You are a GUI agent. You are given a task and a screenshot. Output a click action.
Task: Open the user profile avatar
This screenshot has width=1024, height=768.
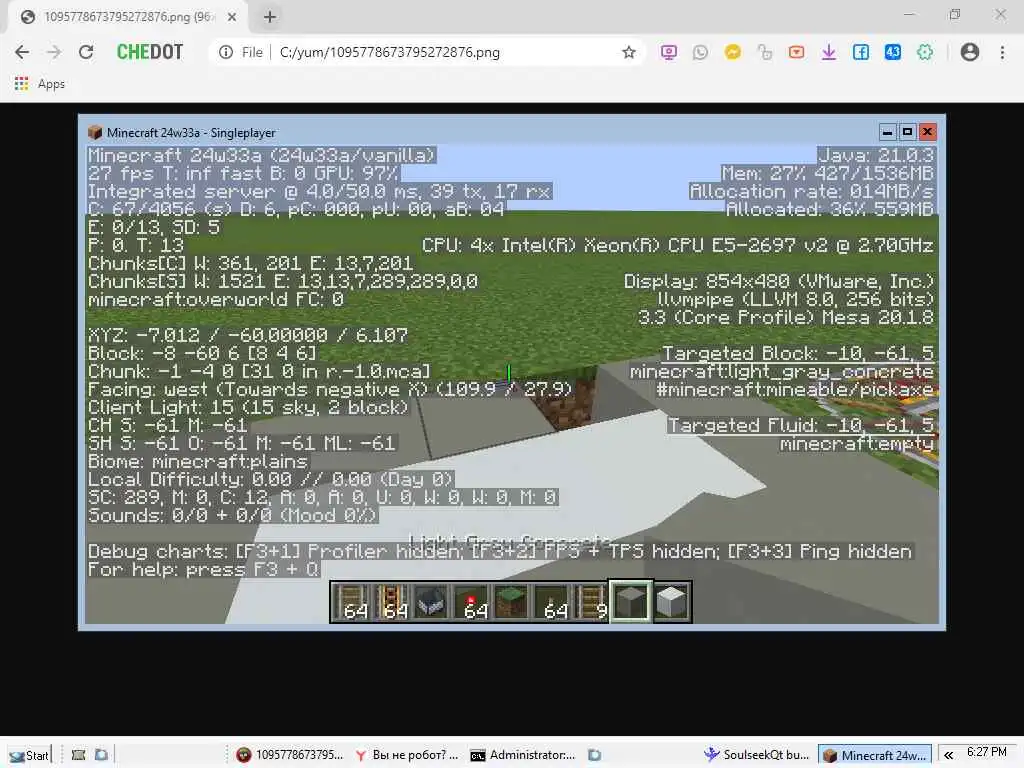(x=970, y=52)
